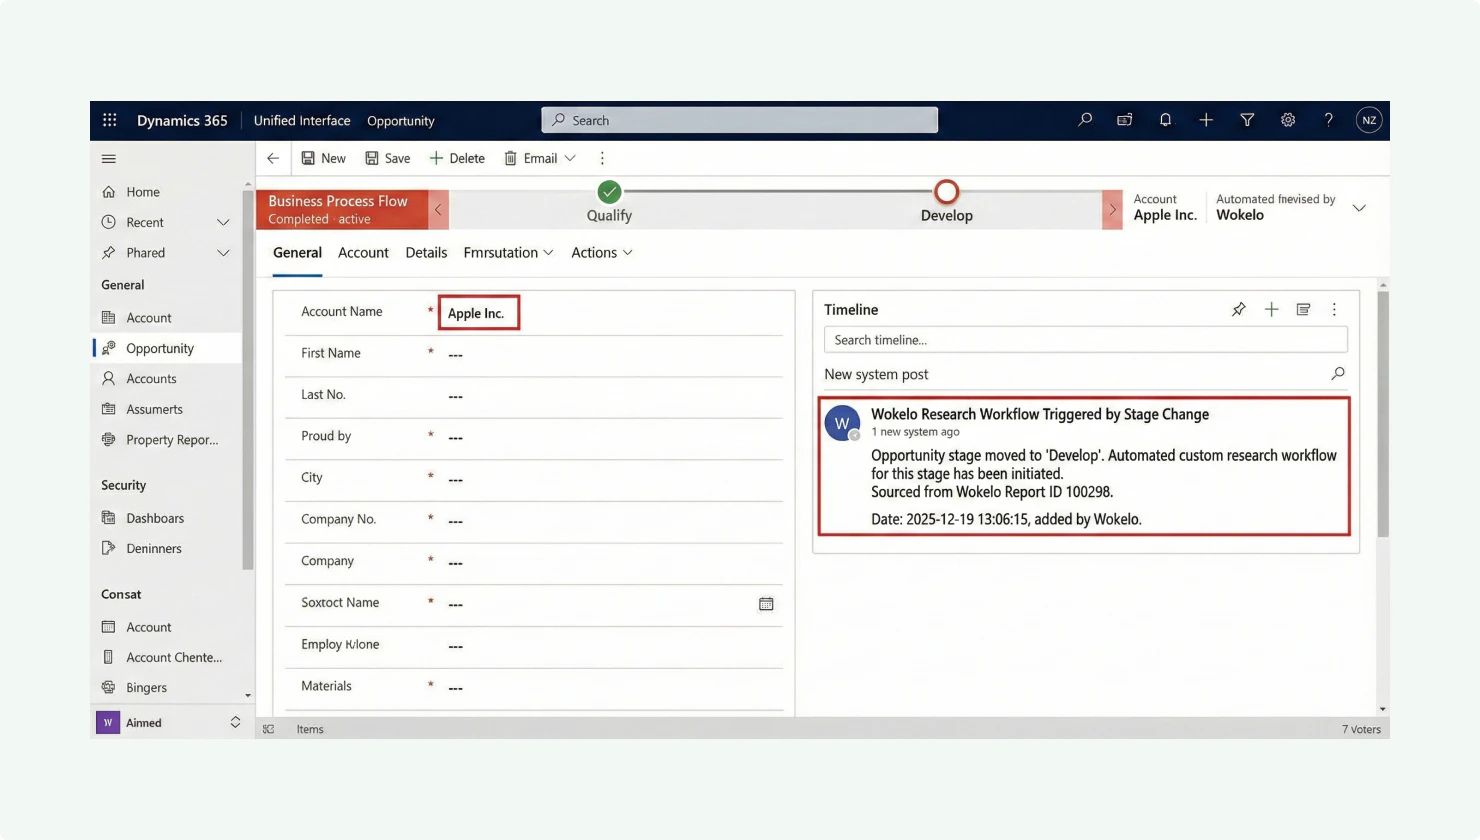Click the plus quick-create icon in top bar

click(1206, 120)
